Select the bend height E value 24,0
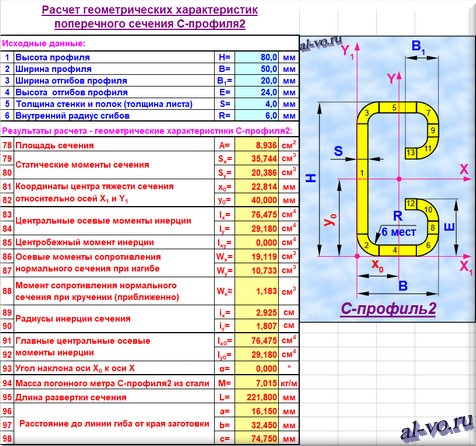 (256, 92)
